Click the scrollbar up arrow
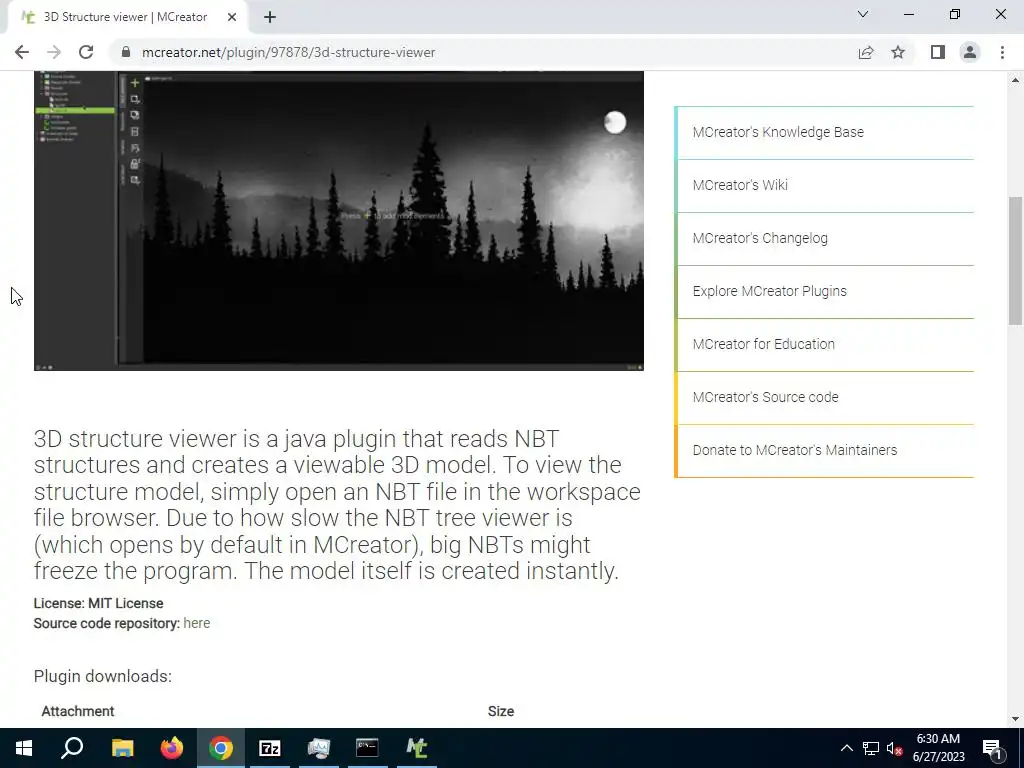Image resolution: width=1024 pixels, height=768 pixels. pos(1016,80)
